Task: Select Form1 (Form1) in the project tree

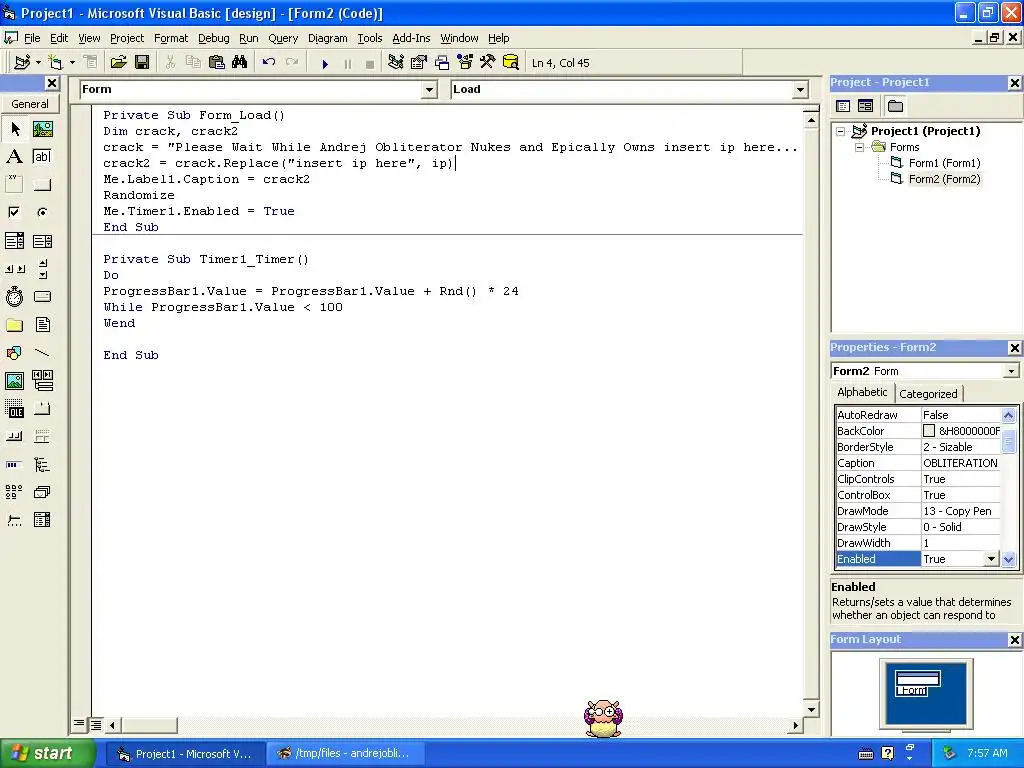Action: (944, 163)
